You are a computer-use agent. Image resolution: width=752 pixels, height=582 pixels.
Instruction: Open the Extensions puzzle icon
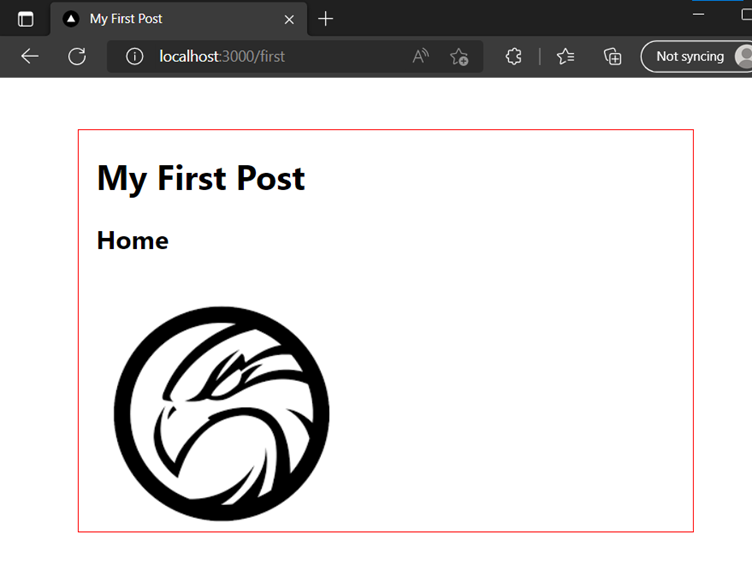pos(514,57)
